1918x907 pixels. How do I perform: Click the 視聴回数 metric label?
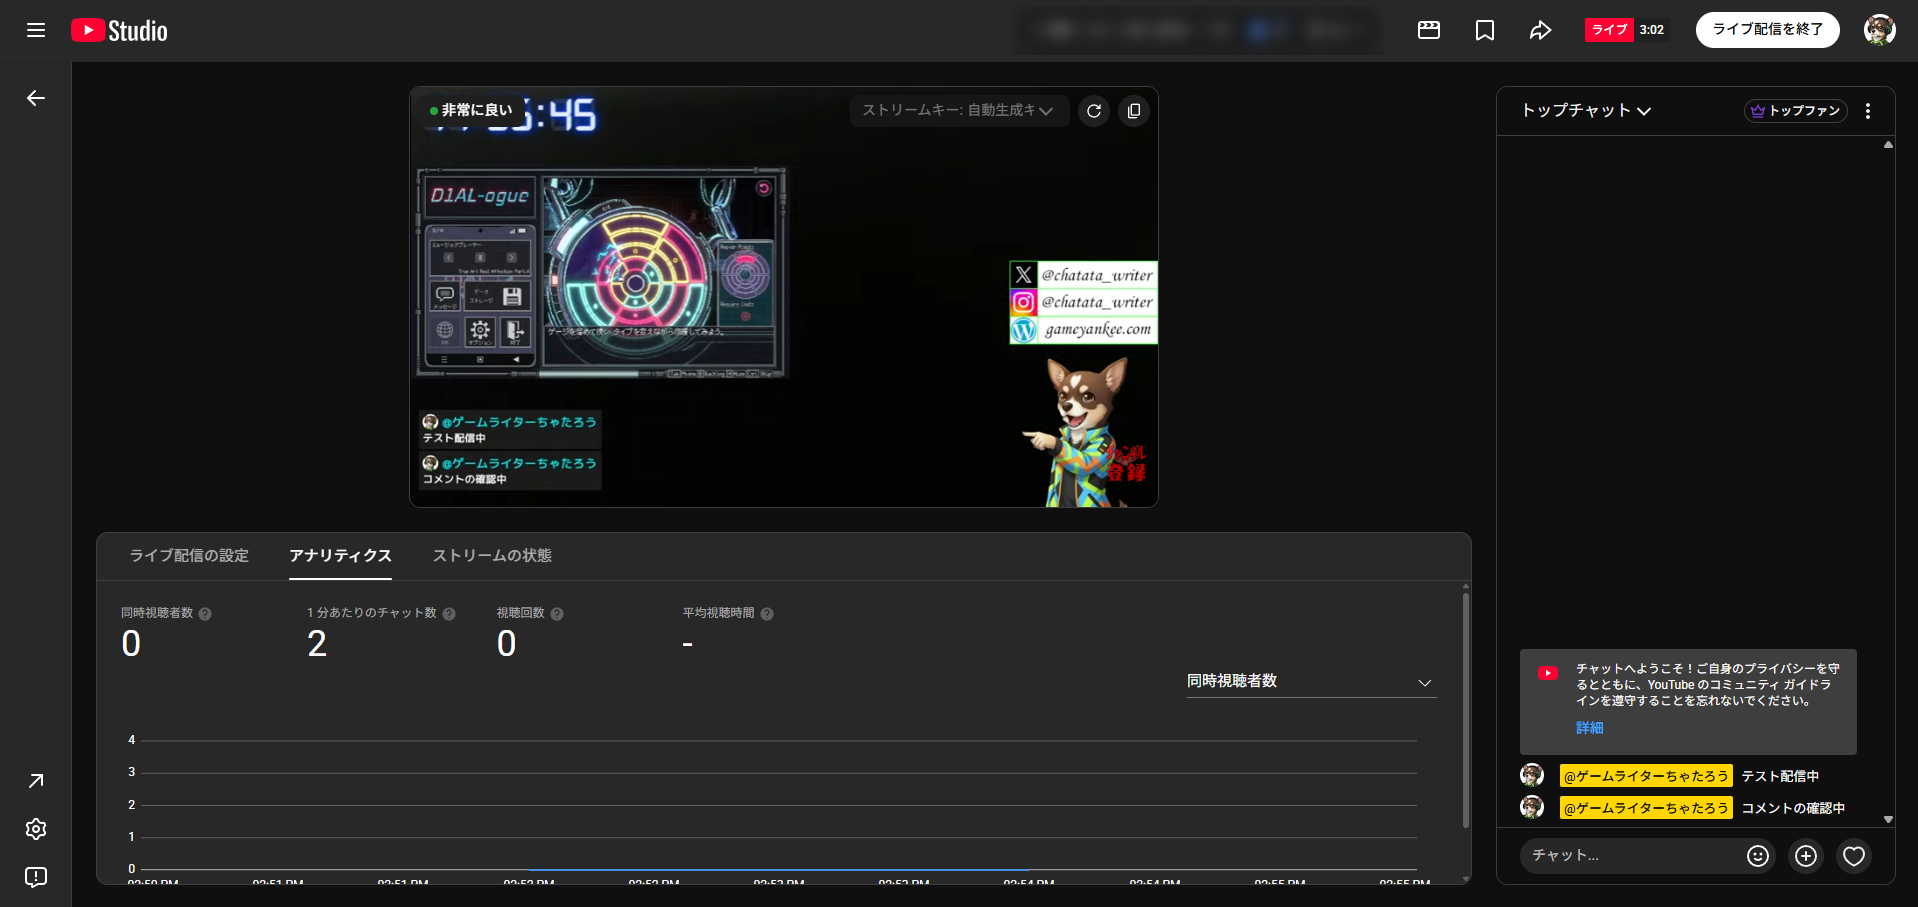(521, 613)
